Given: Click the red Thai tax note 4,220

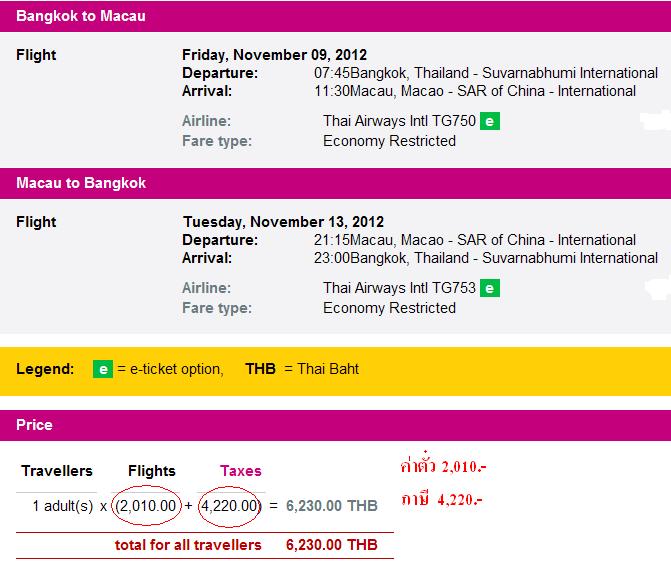Looking at the screenshot, I should coord(442,499).
